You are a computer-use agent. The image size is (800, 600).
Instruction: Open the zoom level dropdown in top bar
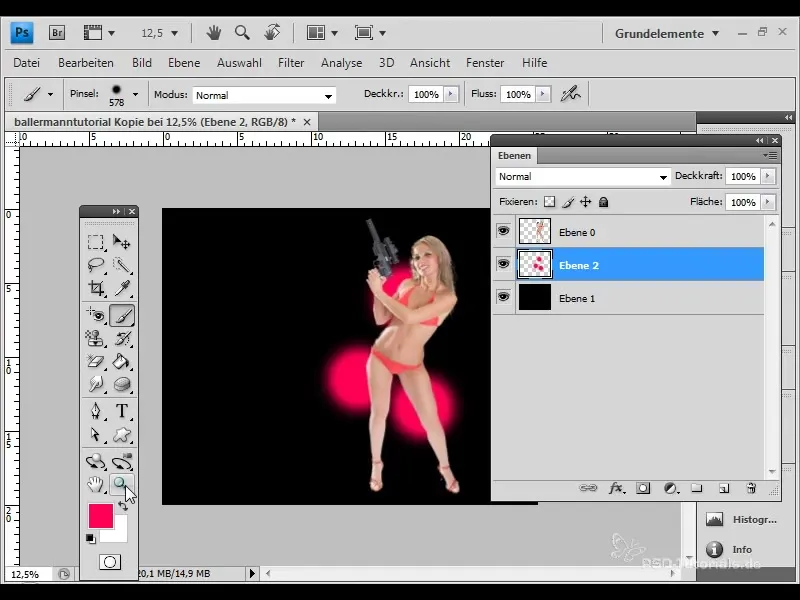point(174,33)
